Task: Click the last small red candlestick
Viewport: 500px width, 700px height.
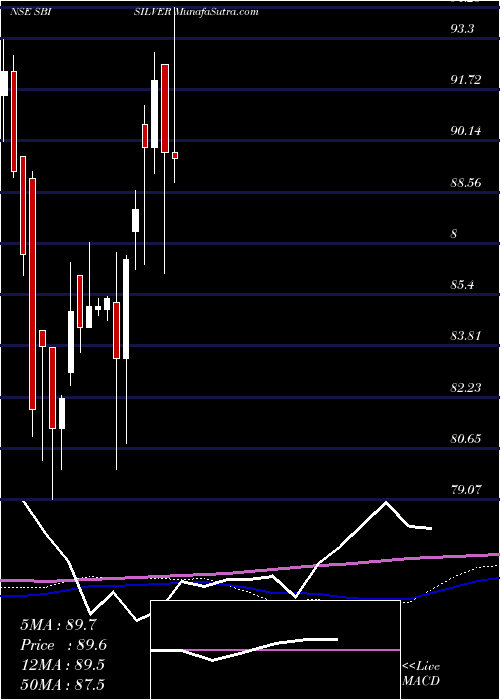Action: (x=175, y=155)
